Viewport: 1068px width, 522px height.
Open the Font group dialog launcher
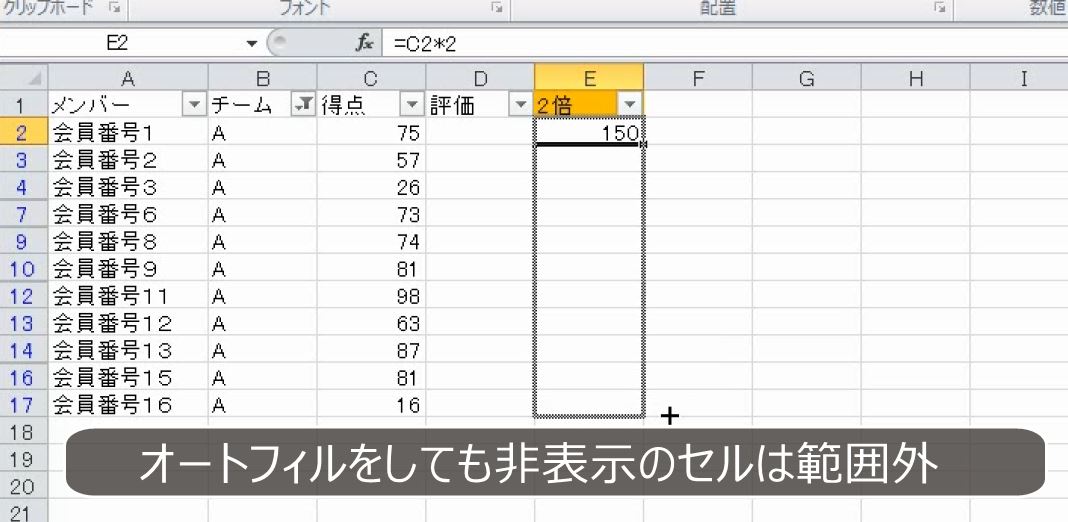pos(498,8)
